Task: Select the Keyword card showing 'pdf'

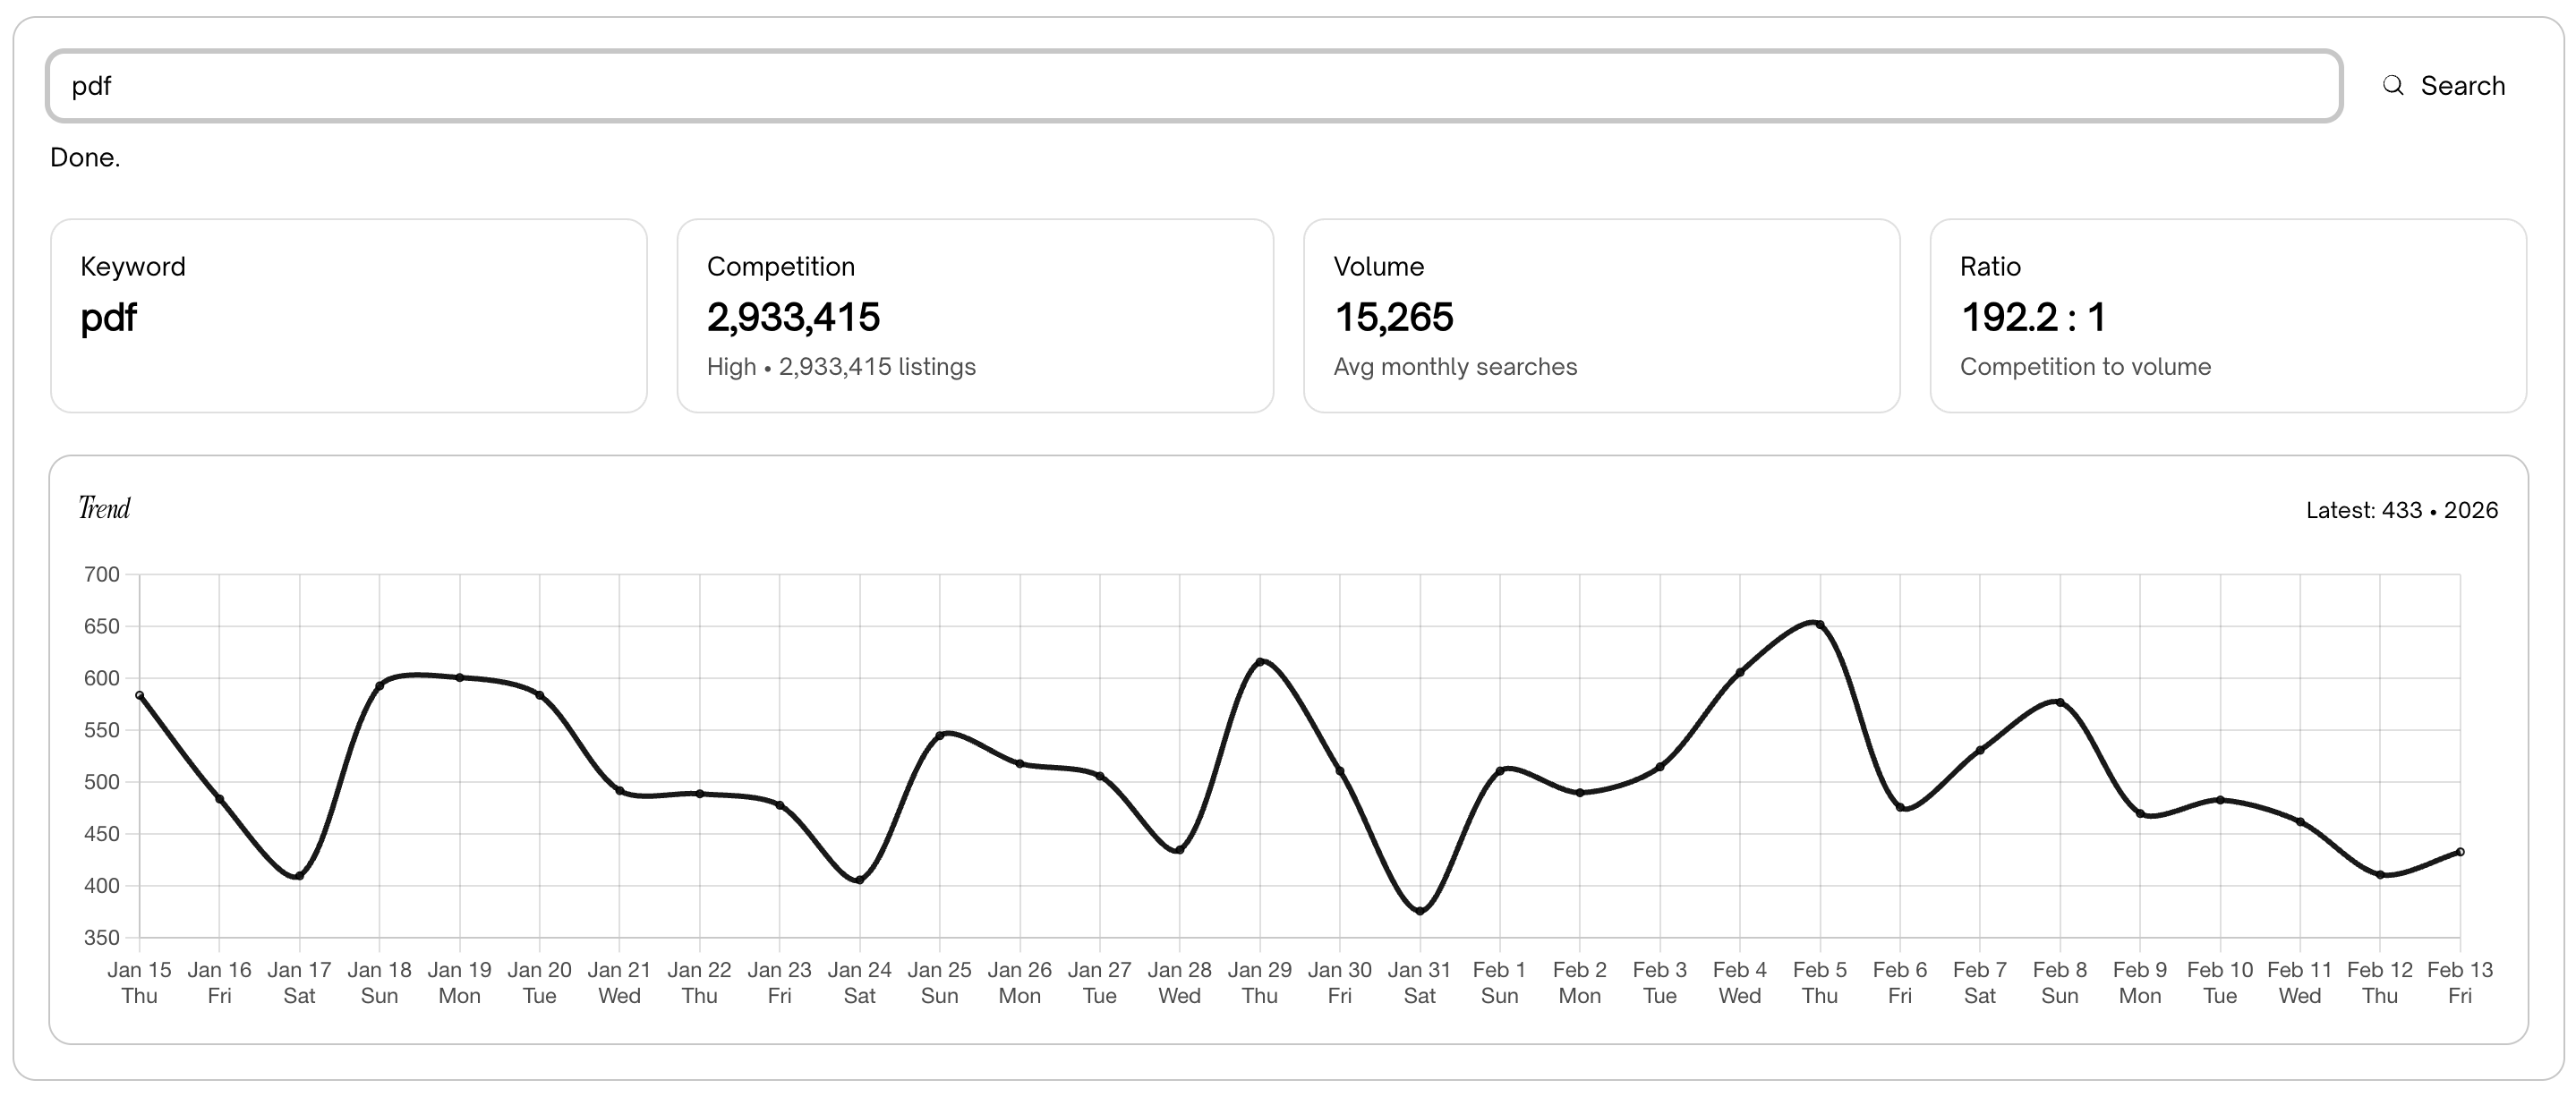Action: (x=350, y=315)
